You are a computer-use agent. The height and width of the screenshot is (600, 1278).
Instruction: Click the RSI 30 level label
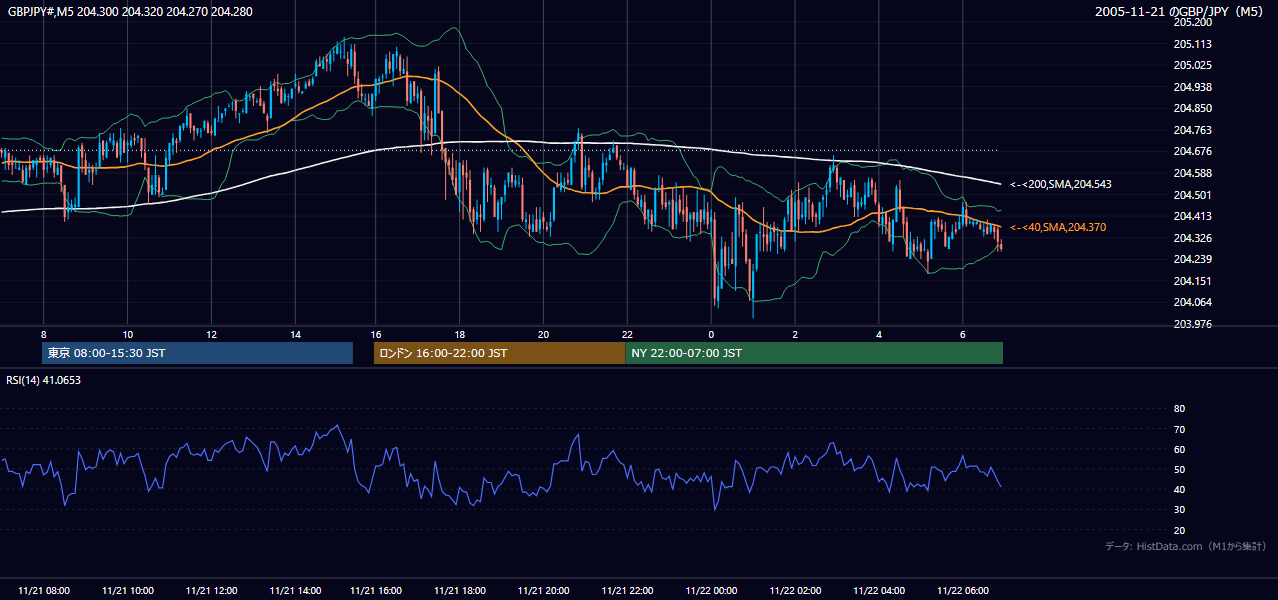[x=1179, y=510]
